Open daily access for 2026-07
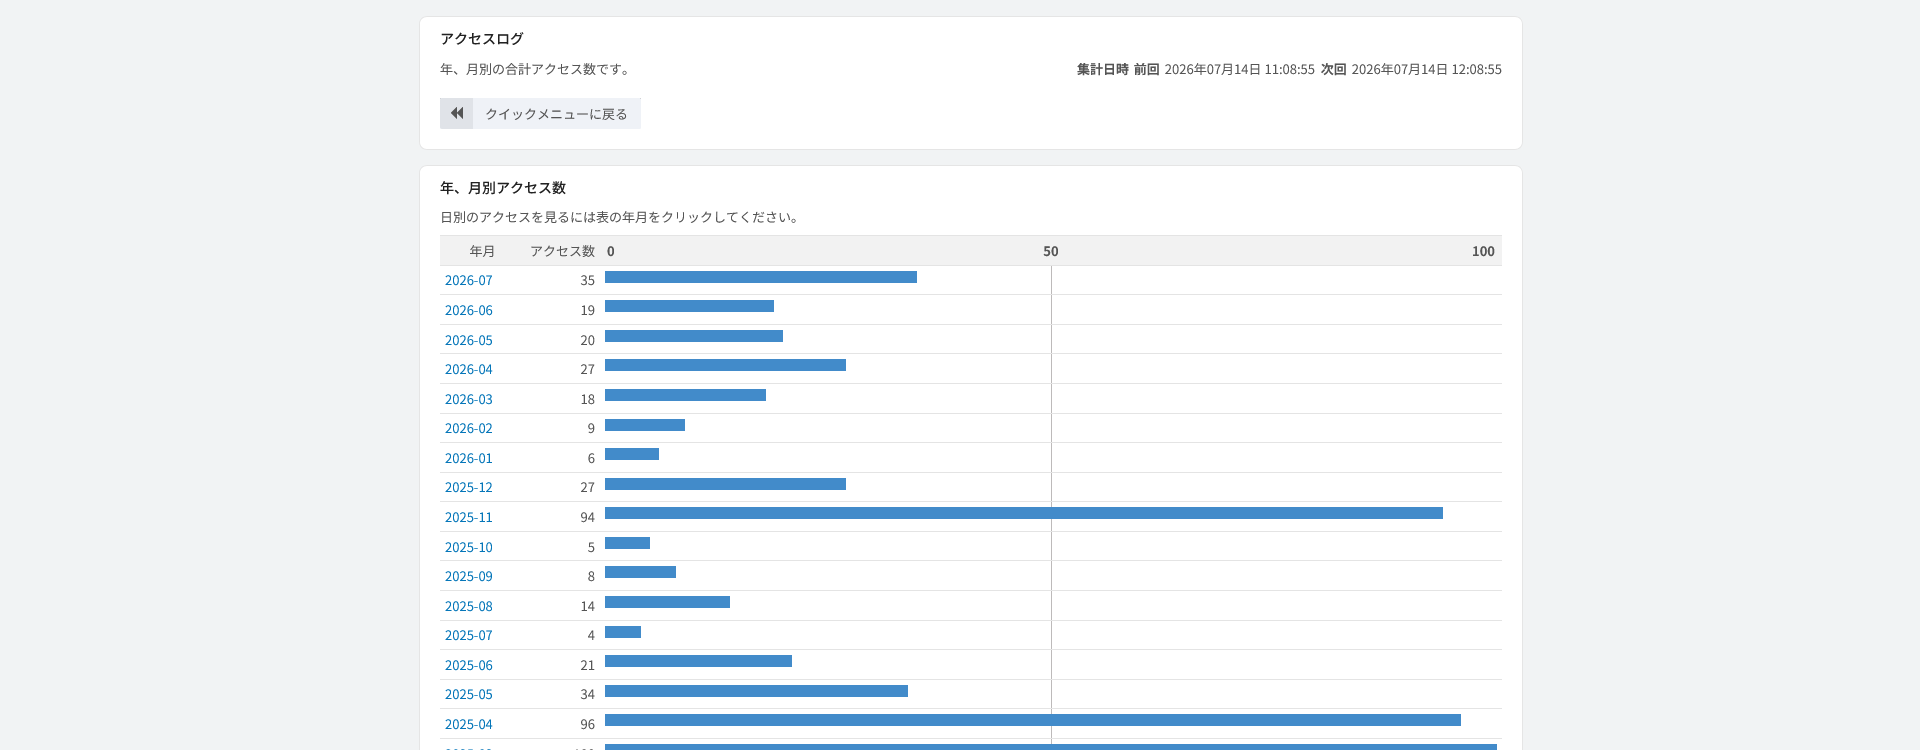The image size is (1920, 750). pos(469,281)
